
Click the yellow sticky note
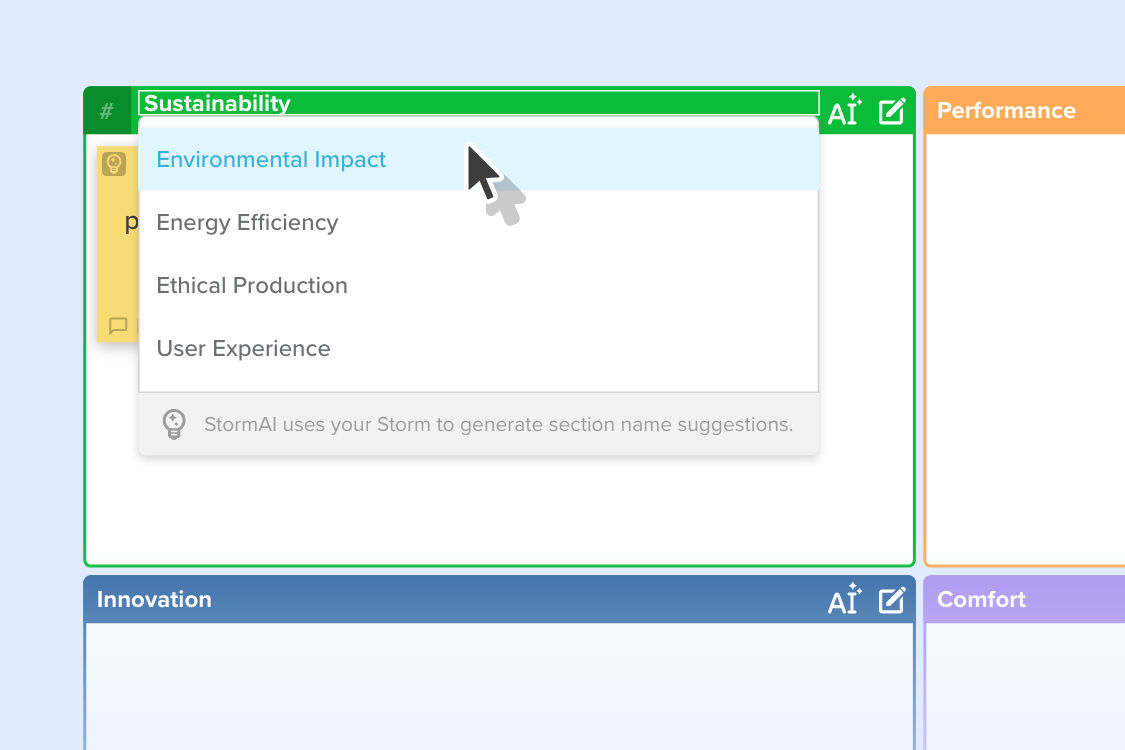[118, 244]
